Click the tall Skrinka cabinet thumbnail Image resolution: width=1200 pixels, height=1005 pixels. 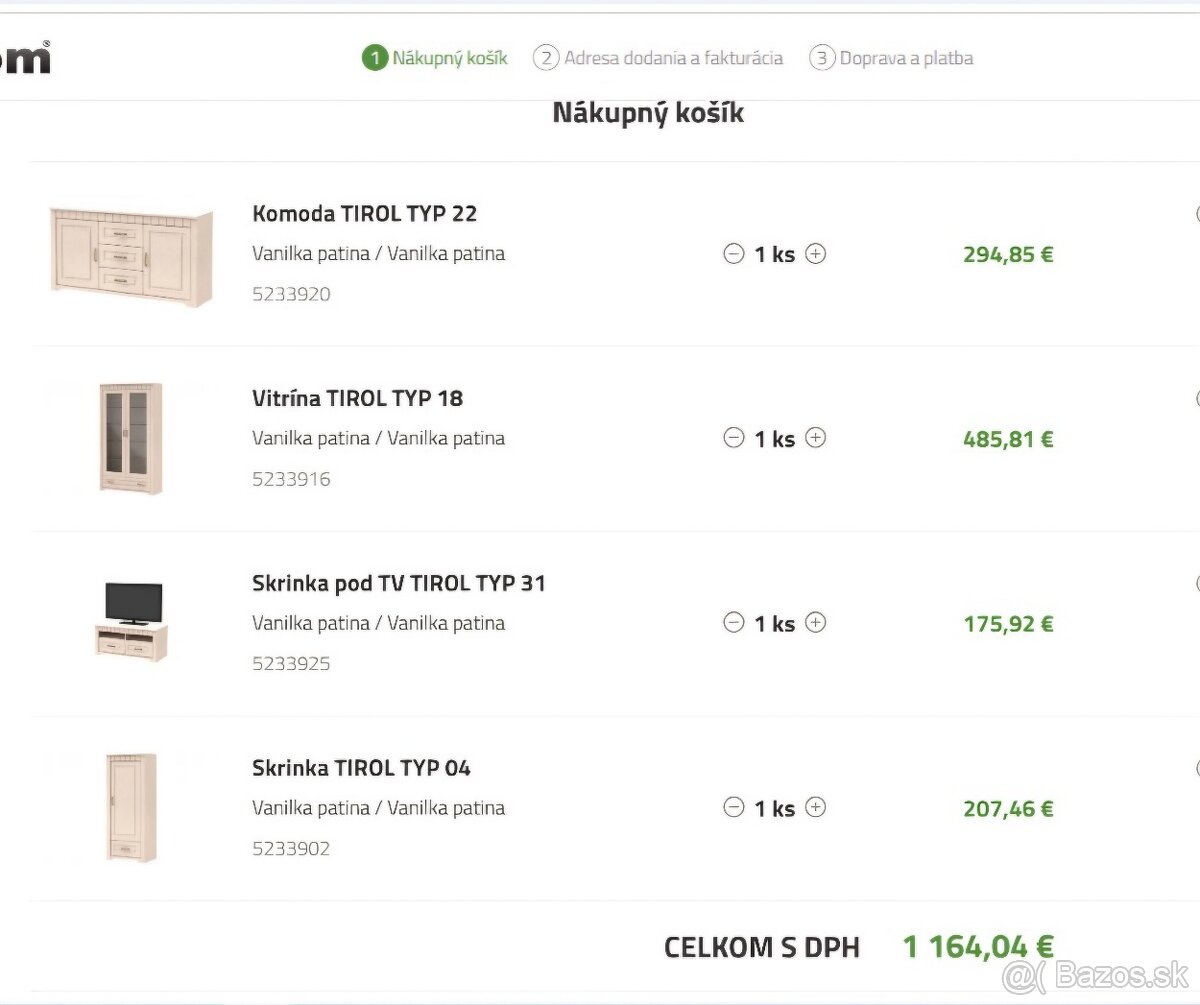click(x=131, y=807)
